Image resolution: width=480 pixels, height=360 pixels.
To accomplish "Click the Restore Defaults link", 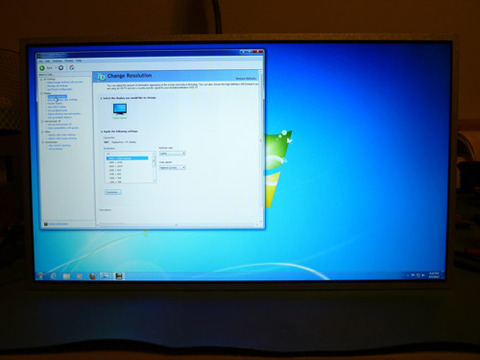I will click(x=246, y=79).
